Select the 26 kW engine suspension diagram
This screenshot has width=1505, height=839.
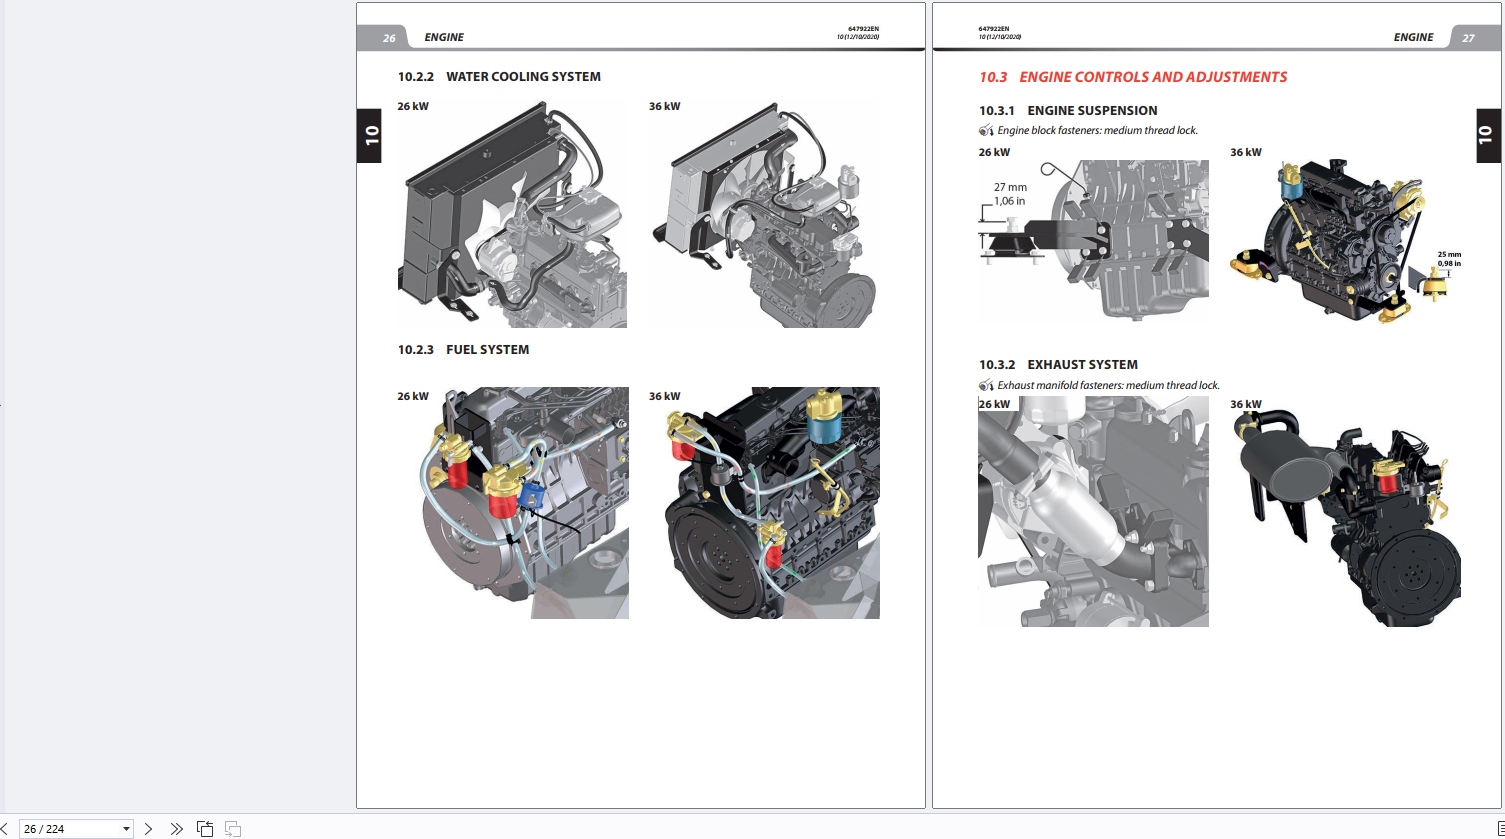click(1093, 240)
